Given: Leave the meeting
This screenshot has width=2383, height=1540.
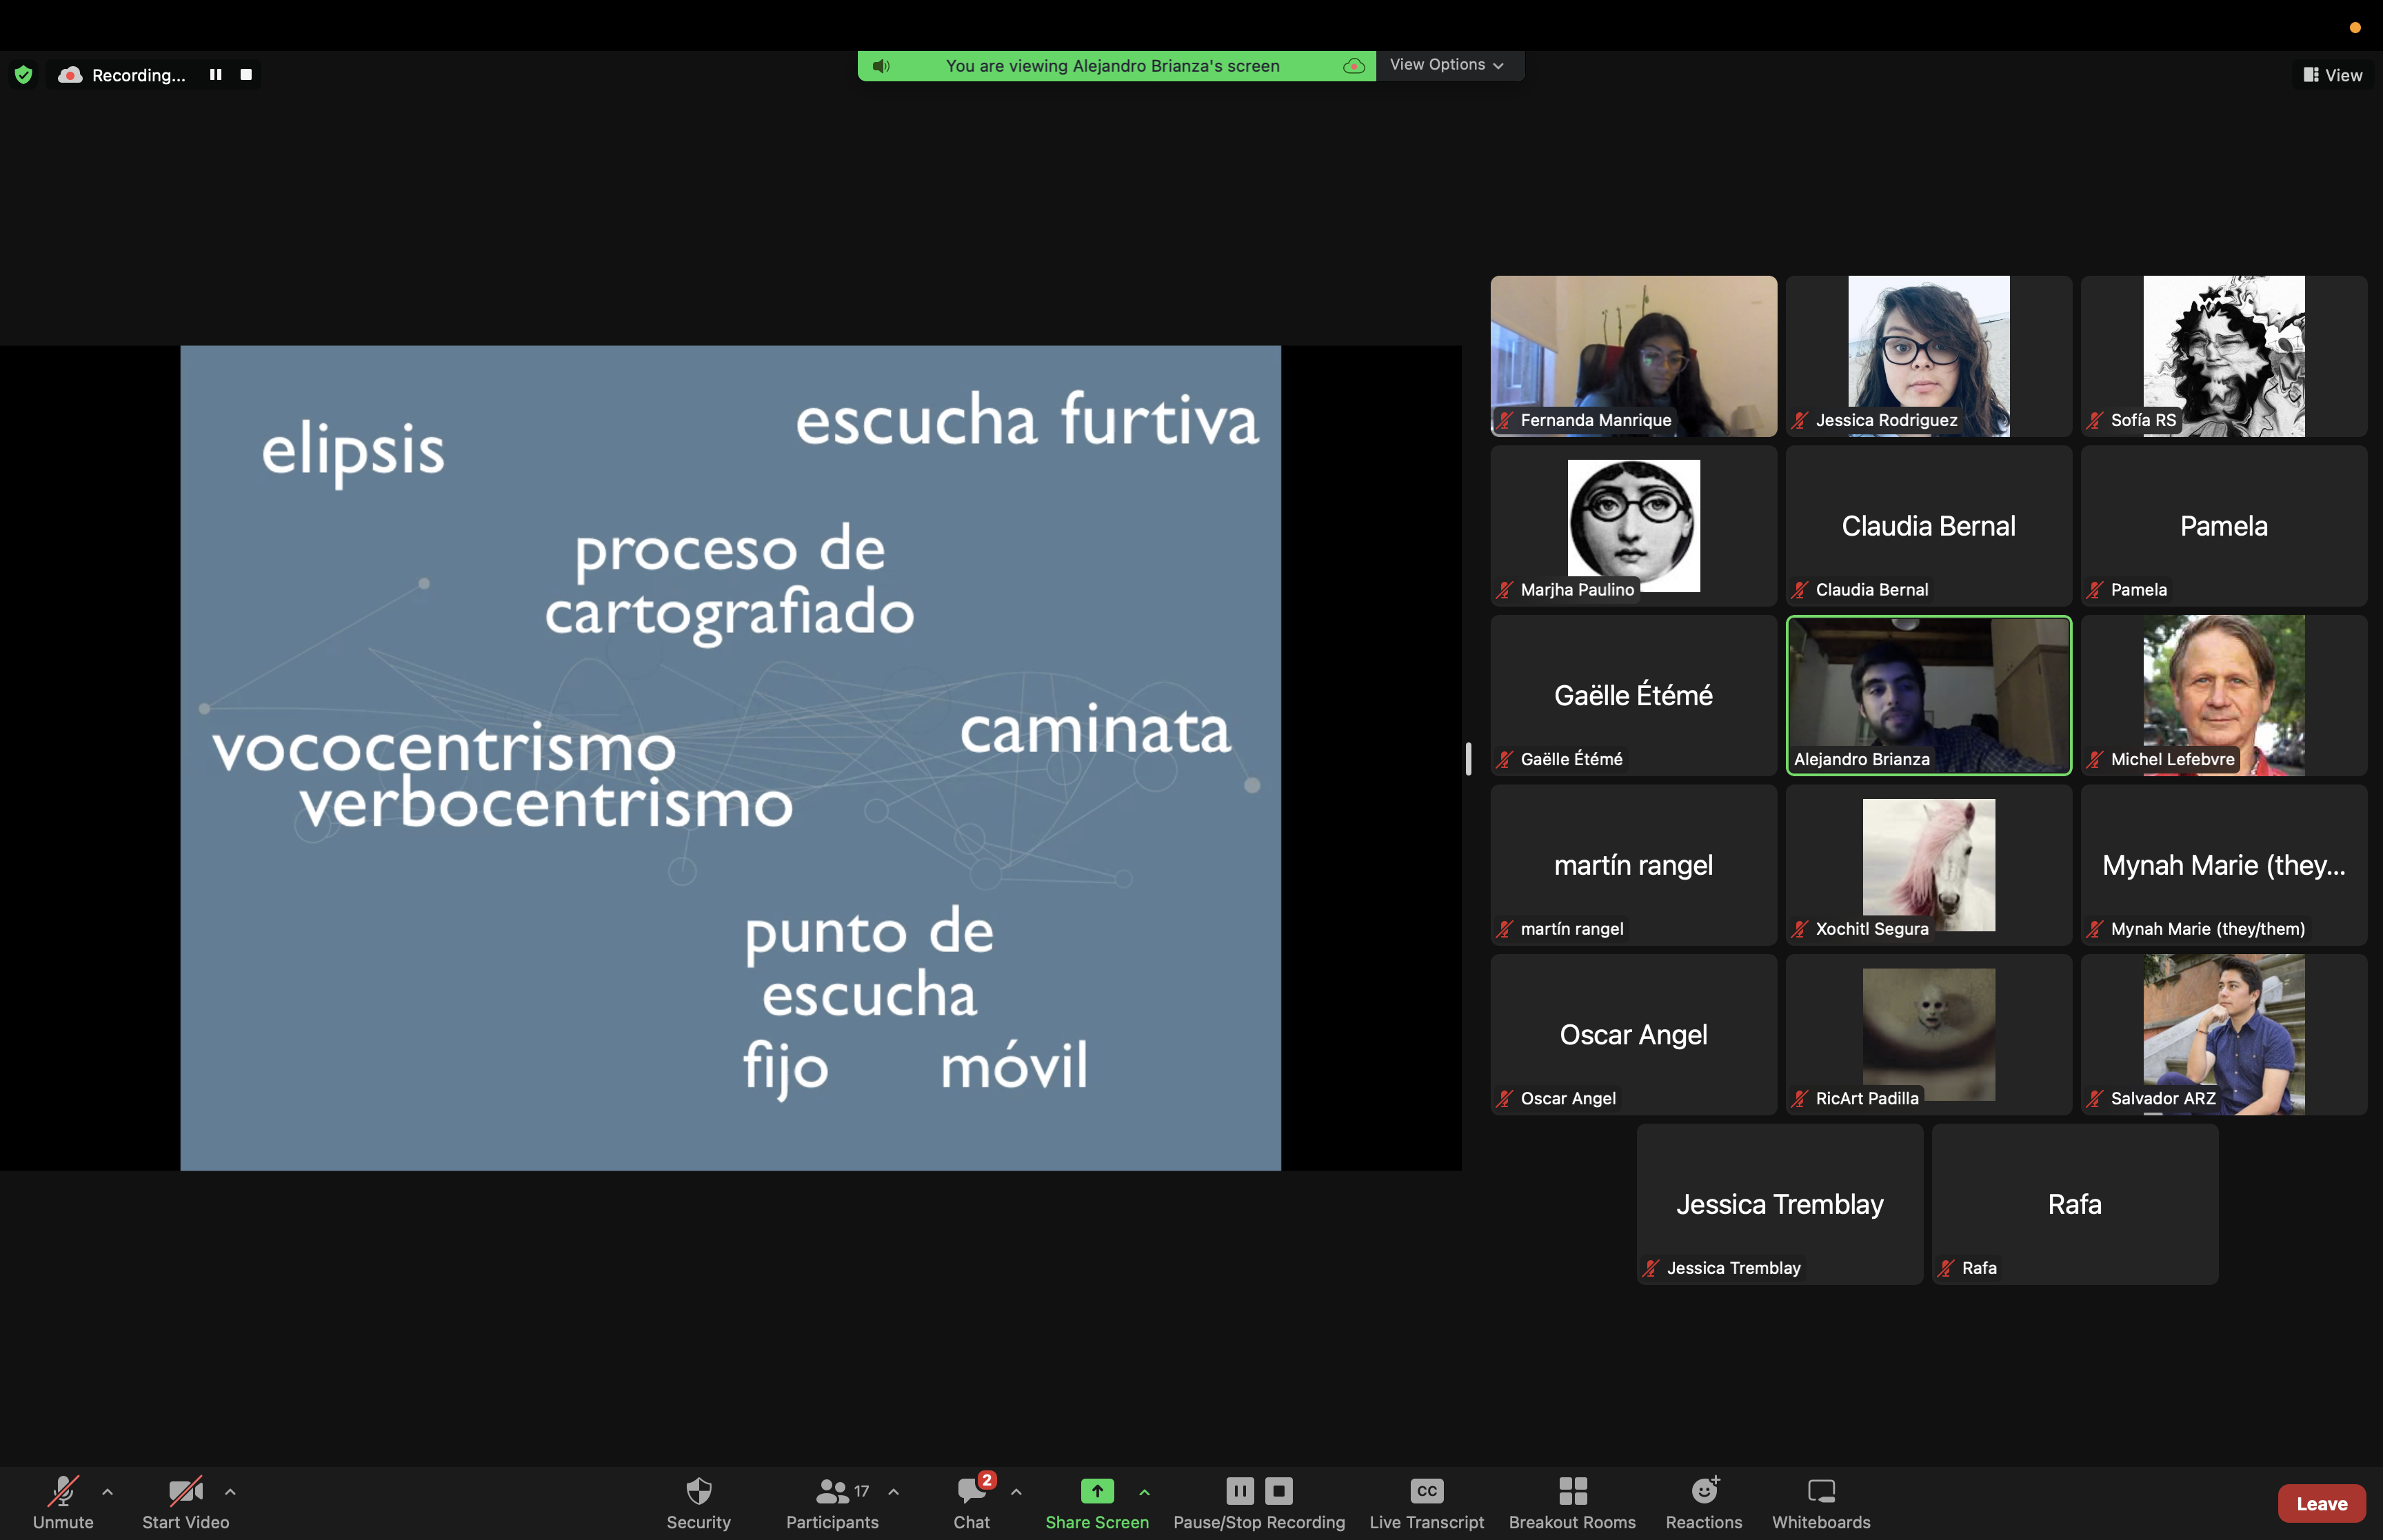Looking at the screenshot, I should click(x=2320, y=1503).
